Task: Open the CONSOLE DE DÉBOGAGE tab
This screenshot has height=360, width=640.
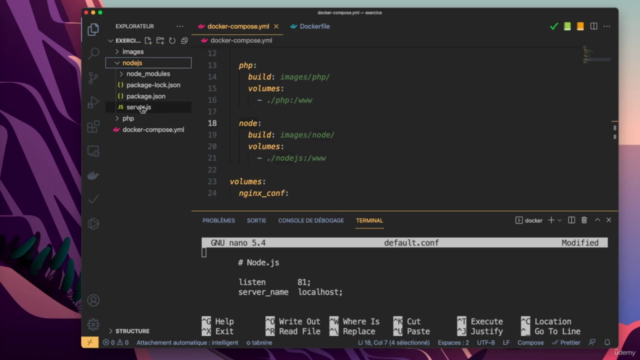Action: point(311,220)
